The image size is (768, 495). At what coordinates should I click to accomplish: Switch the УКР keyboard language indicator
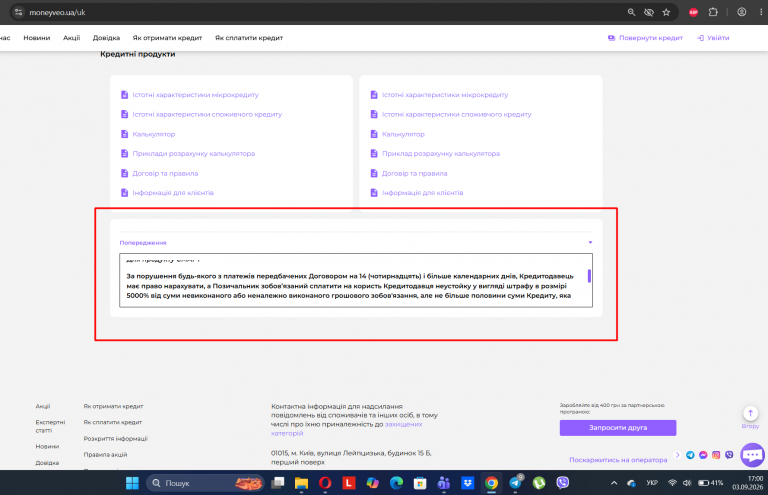tap(652, 483)
